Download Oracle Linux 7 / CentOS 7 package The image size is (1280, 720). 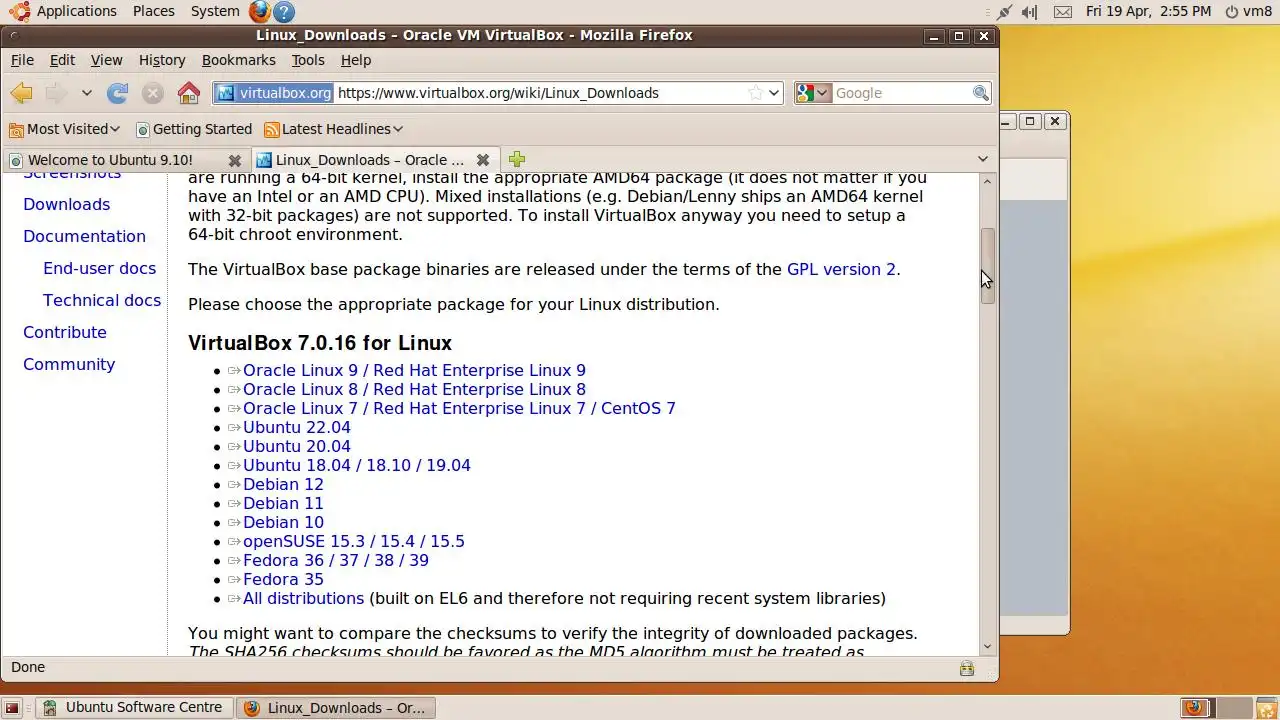(x=459, y=408)
